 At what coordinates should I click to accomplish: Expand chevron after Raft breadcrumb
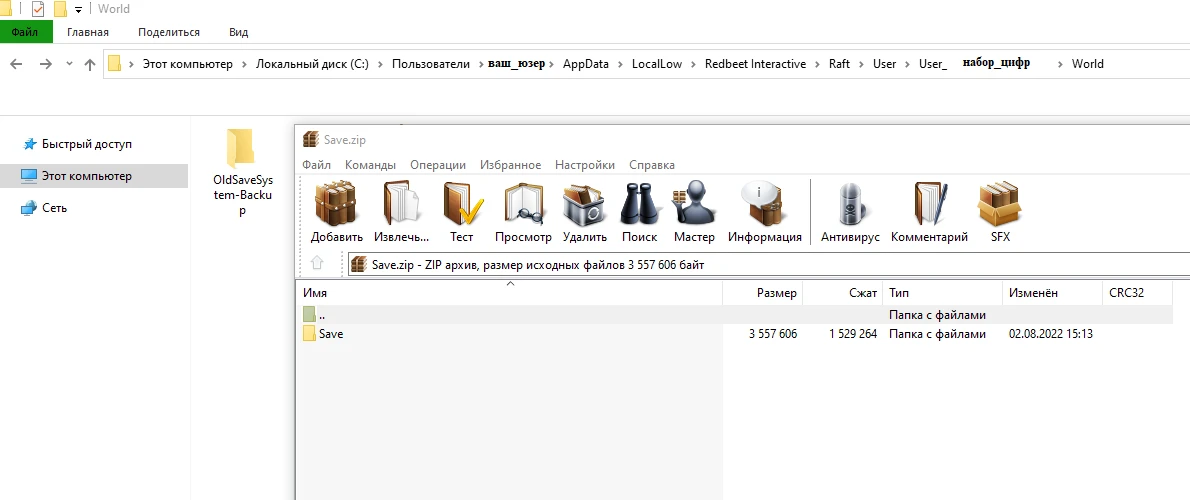[x=862, y=64]
